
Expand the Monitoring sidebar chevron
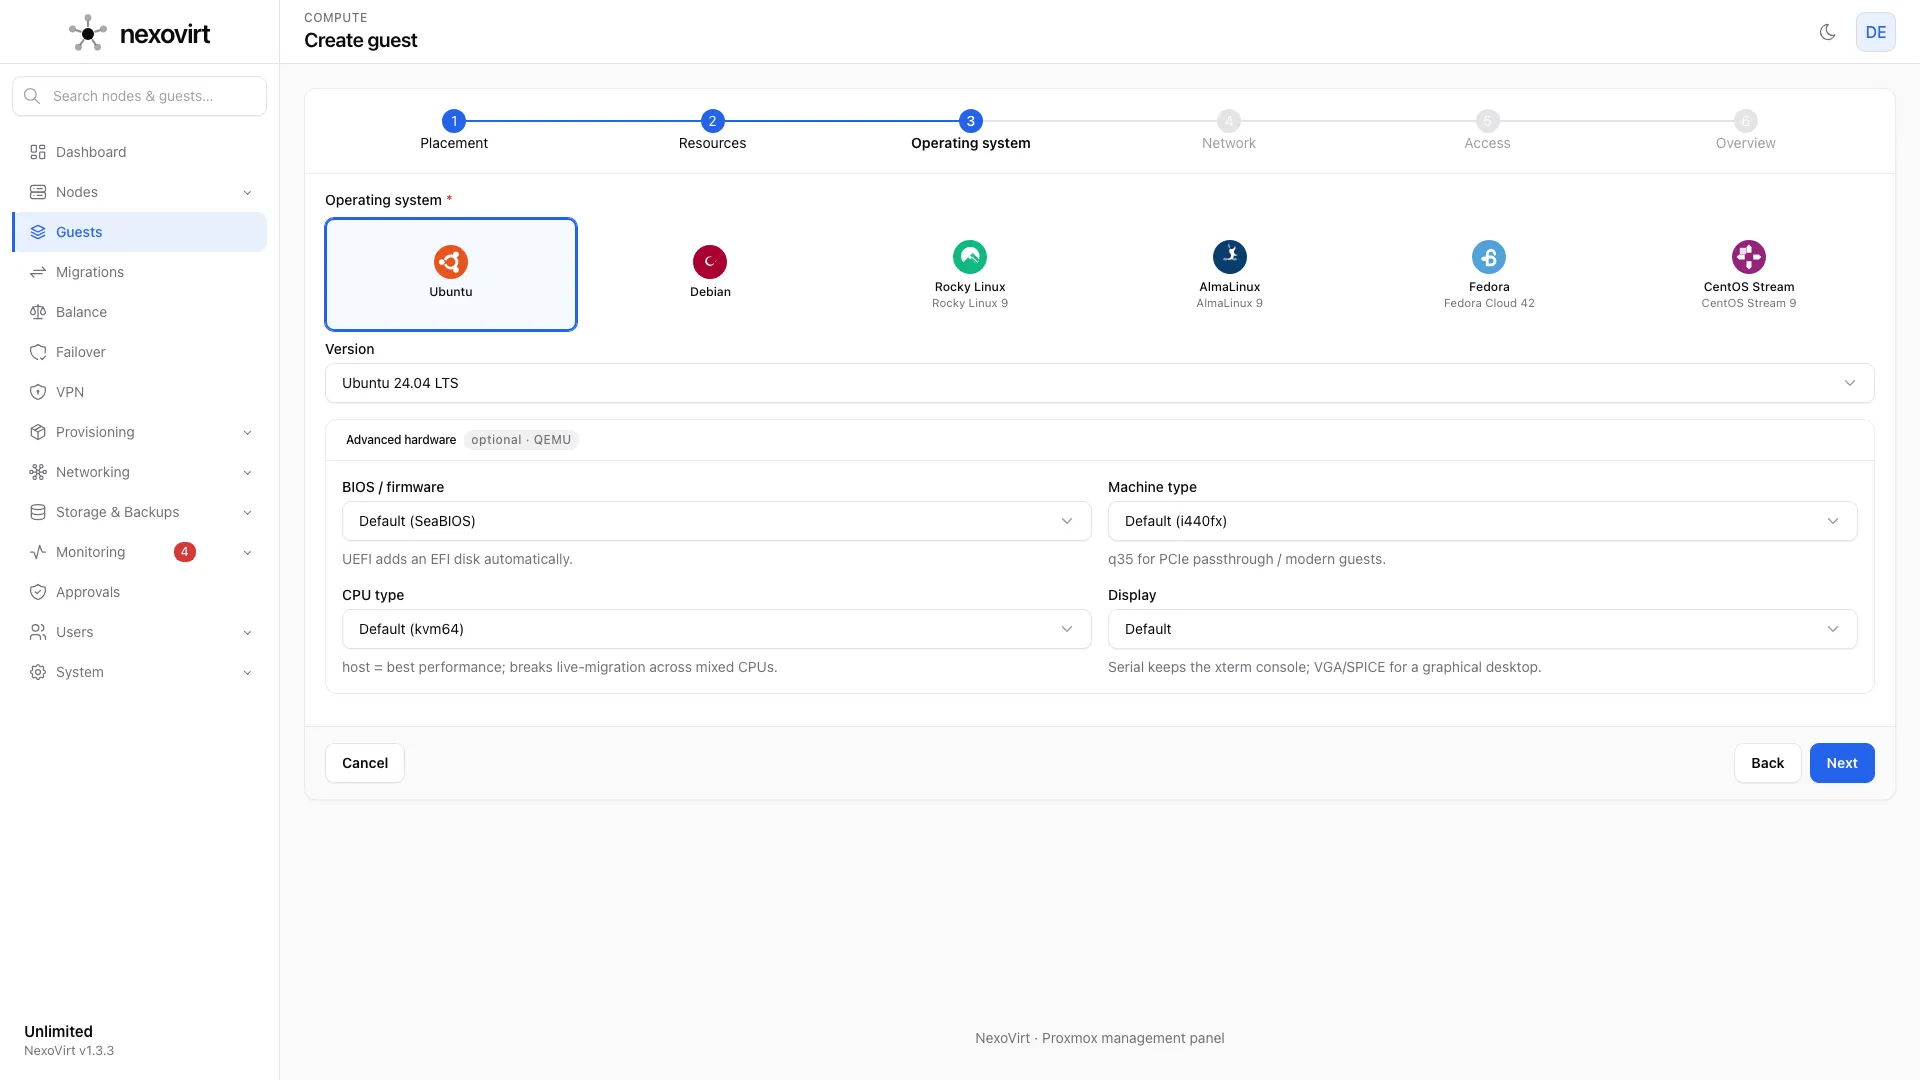[x=247, y=552]
